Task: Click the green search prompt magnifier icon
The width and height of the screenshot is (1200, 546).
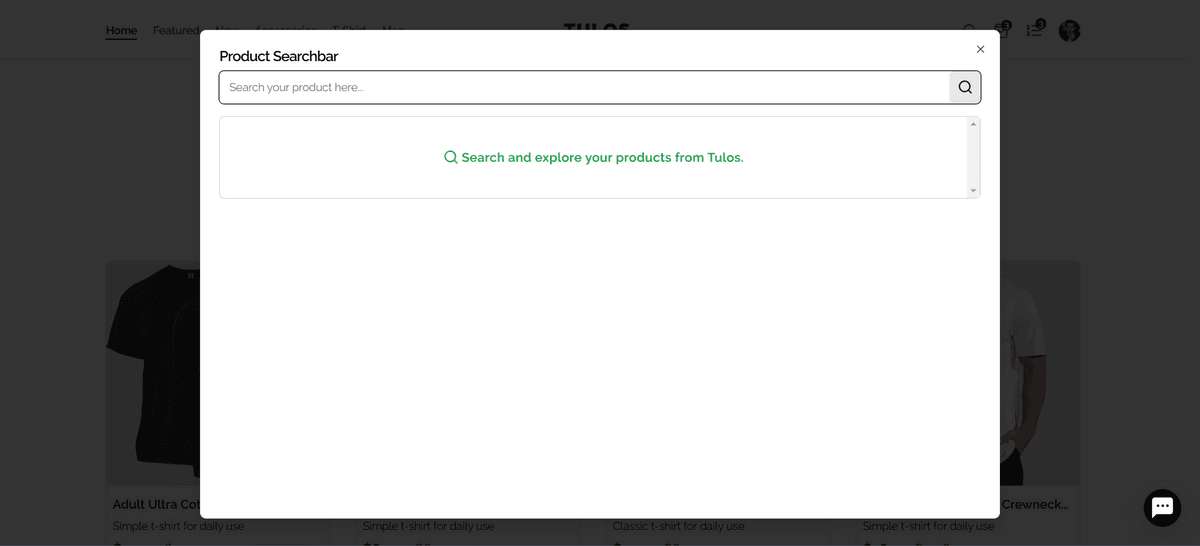Action: pos(451,157)
